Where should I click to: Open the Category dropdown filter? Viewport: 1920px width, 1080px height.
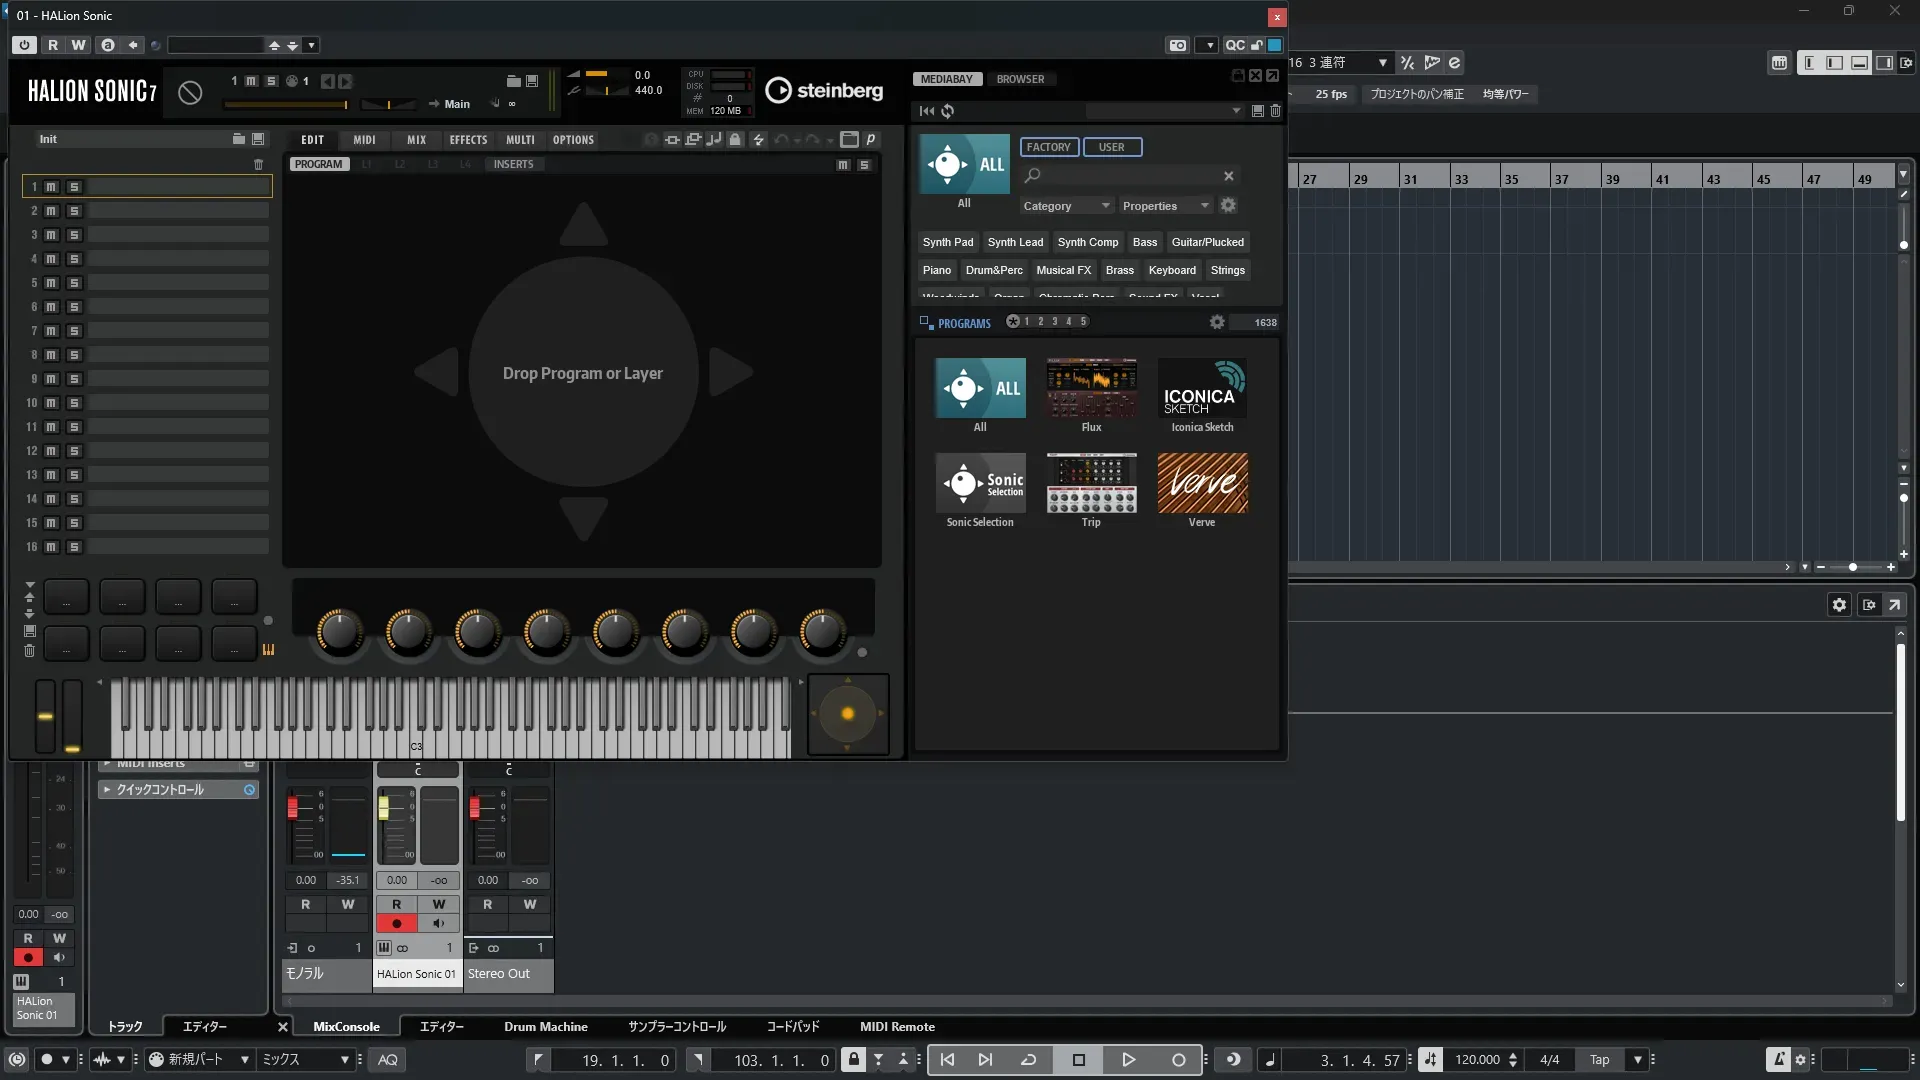tap(1065, 206)
